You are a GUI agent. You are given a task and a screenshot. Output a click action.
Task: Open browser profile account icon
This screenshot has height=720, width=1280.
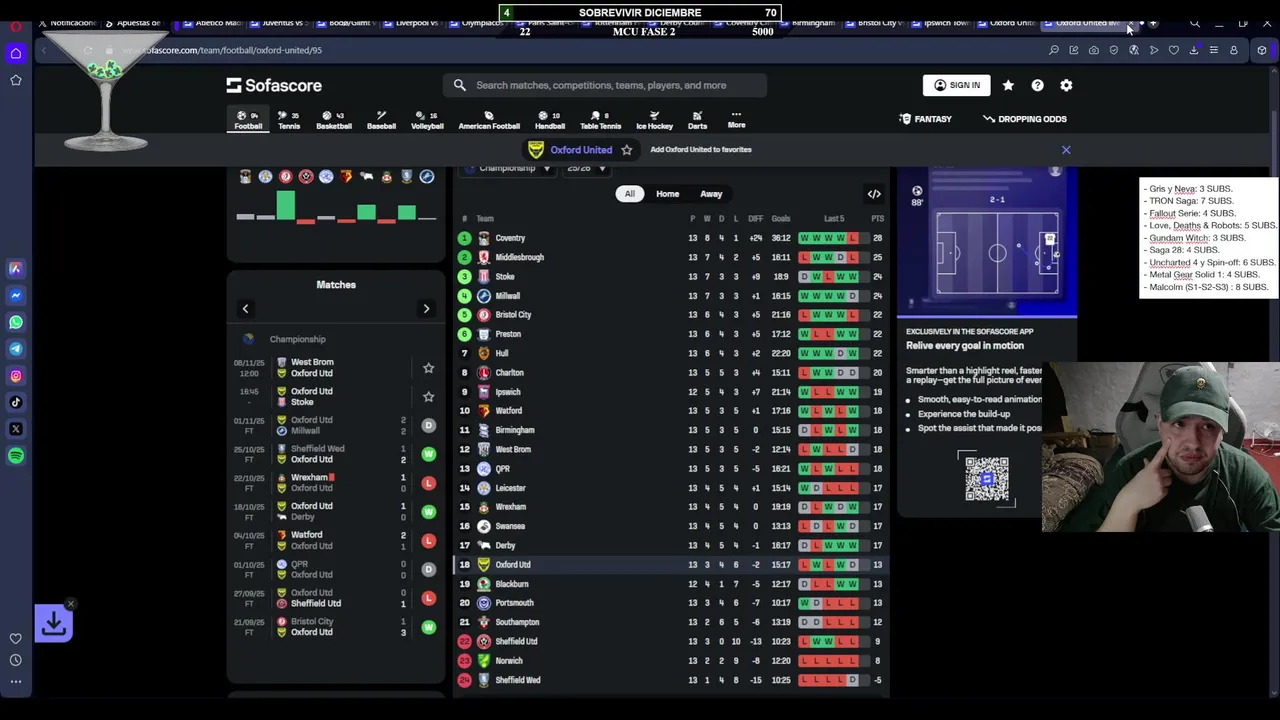1234,50
